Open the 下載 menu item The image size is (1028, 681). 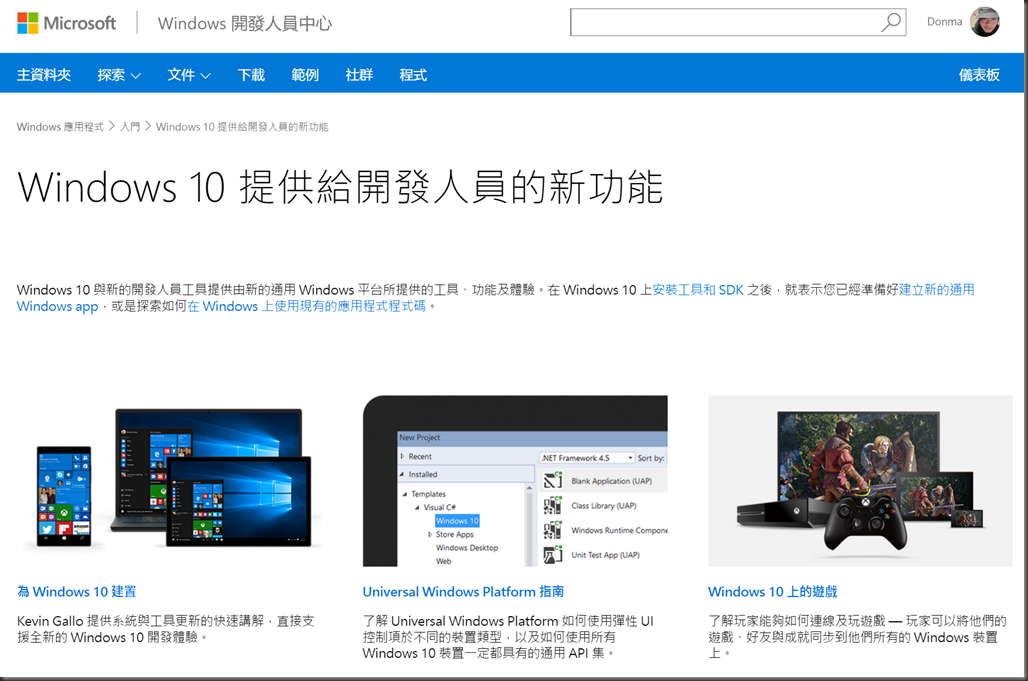[x=251, y=75]
